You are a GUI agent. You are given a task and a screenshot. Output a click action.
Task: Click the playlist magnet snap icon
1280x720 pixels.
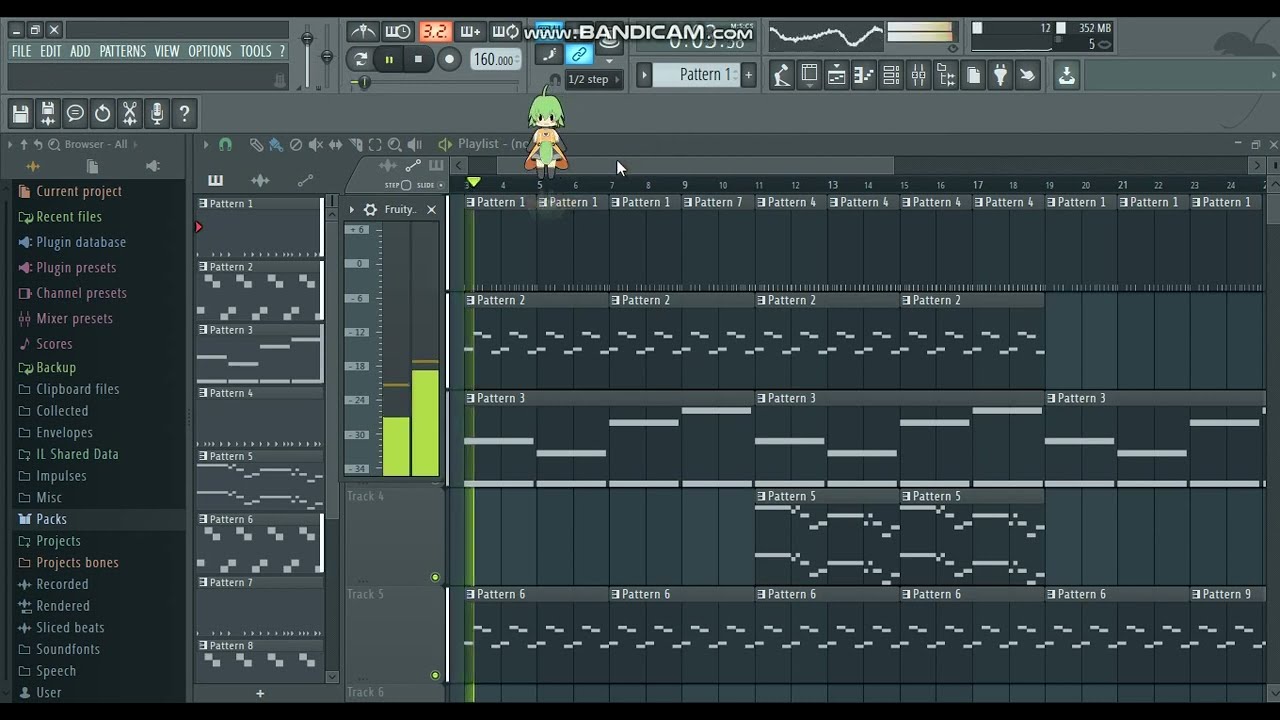[225, 145]
